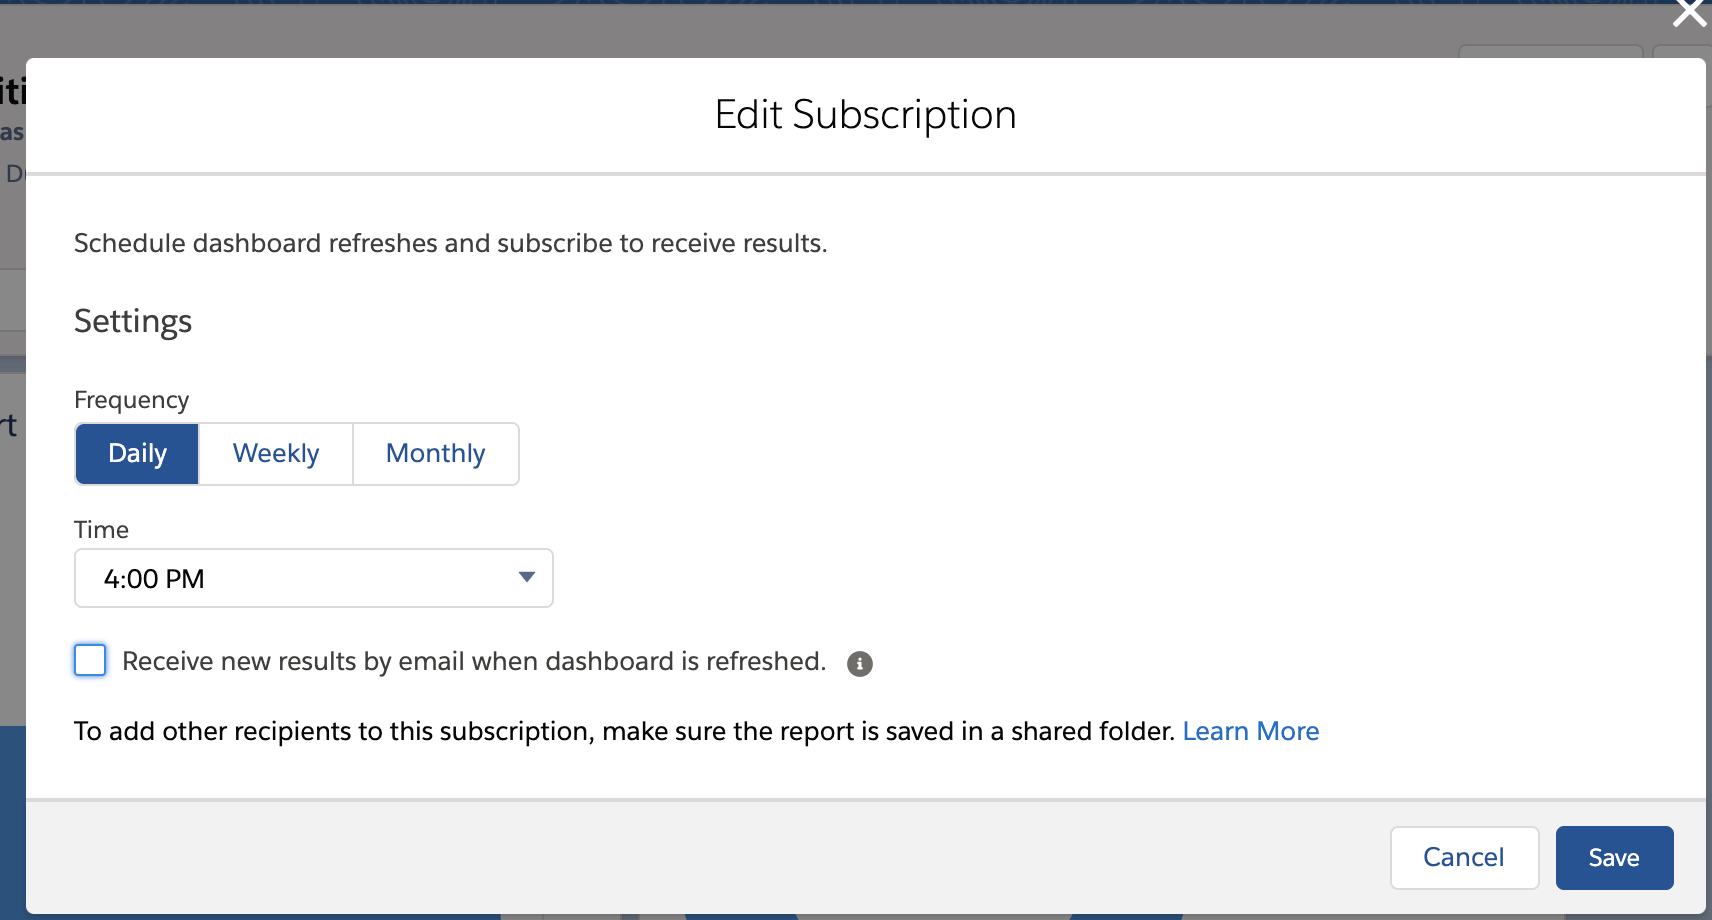Open the Time combo box

coord(313,578)
